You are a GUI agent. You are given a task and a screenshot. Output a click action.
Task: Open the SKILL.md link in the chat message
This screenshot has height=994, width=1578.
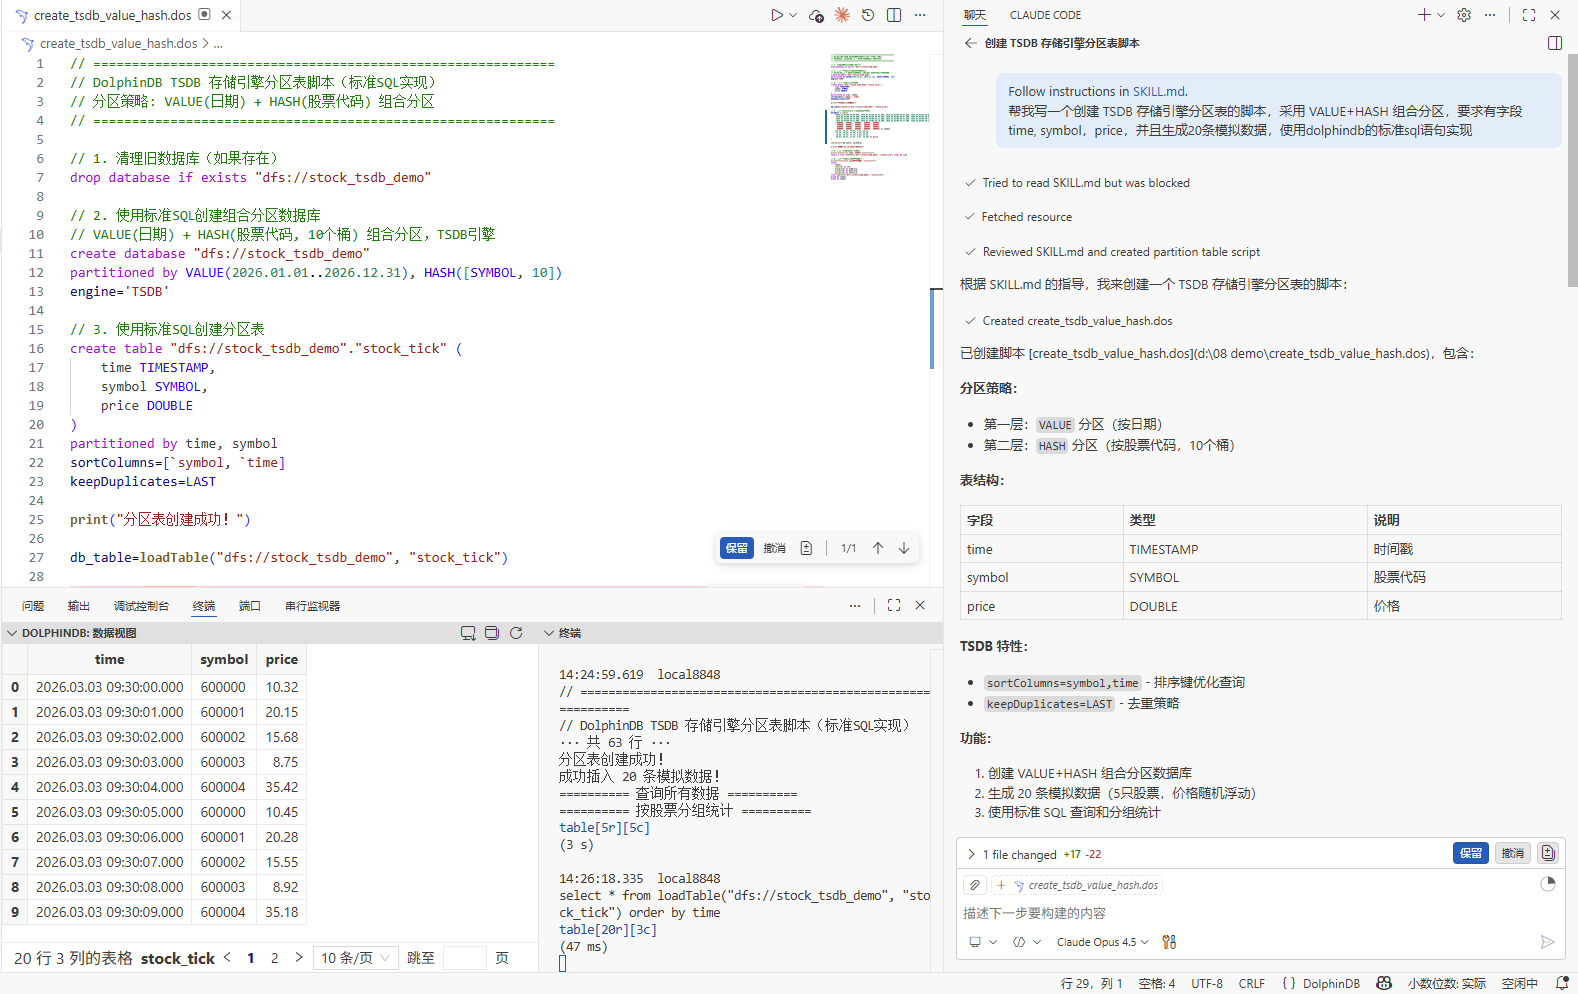tap(1158, 91)
